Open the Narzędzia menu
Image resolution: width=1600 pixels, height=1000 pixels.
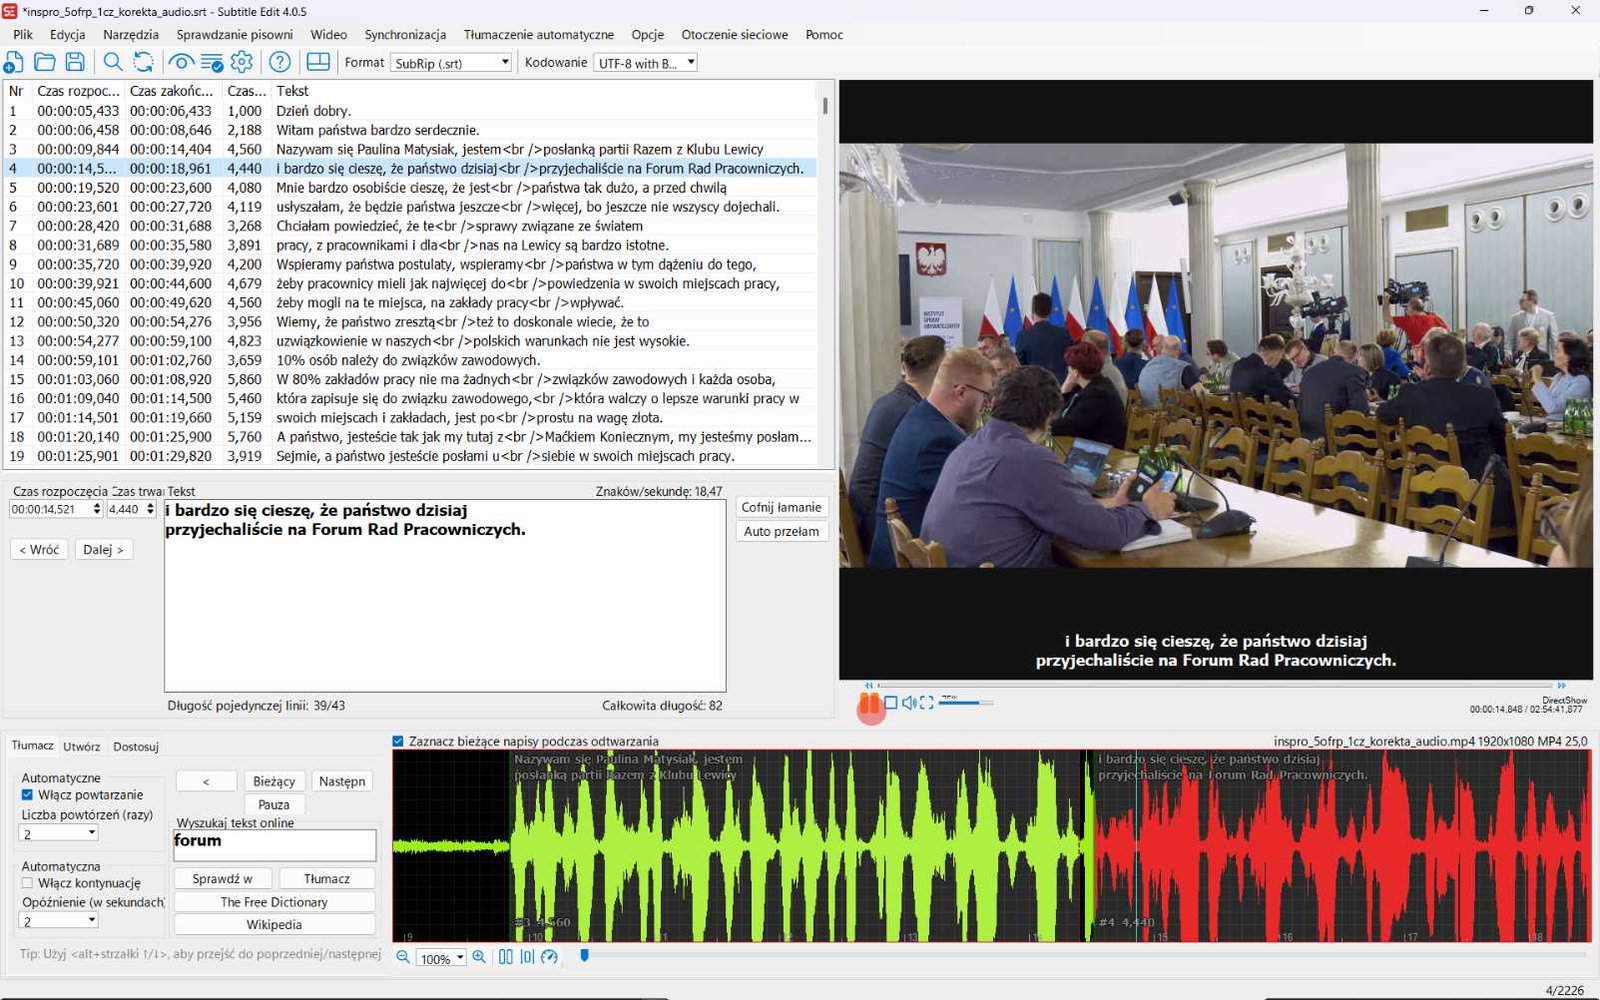131,34
